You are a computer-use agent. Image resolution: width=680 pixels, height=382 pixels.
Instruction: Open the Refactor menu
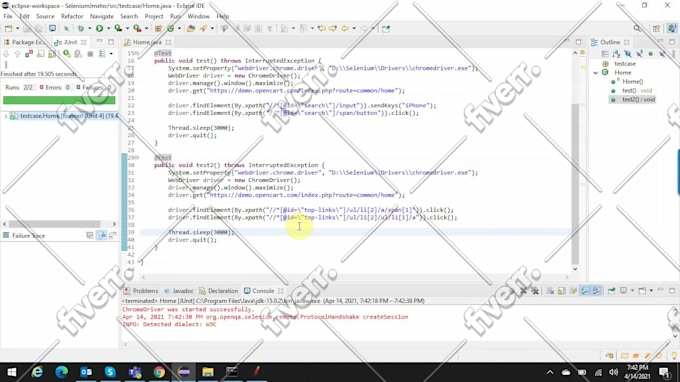(72, 16)
